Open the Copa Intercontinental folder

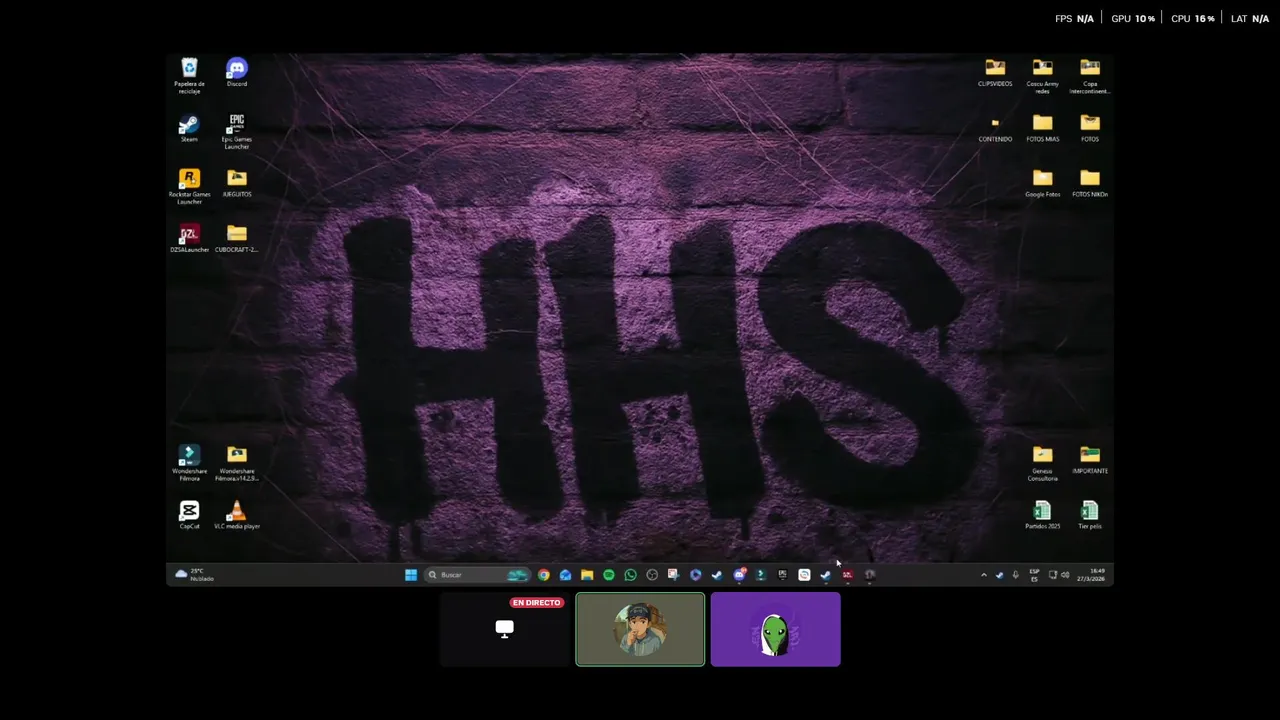click(1090, 75)
